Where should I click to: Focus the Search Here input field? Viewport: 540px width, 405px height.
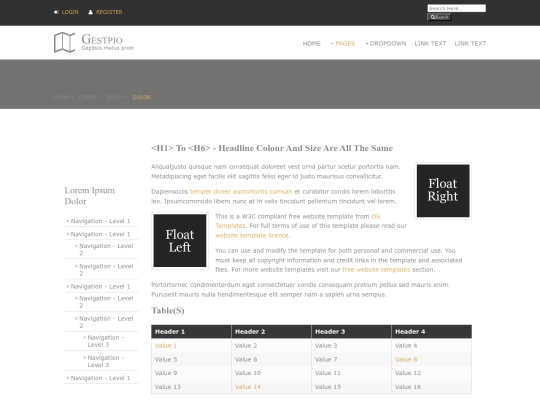456,8
